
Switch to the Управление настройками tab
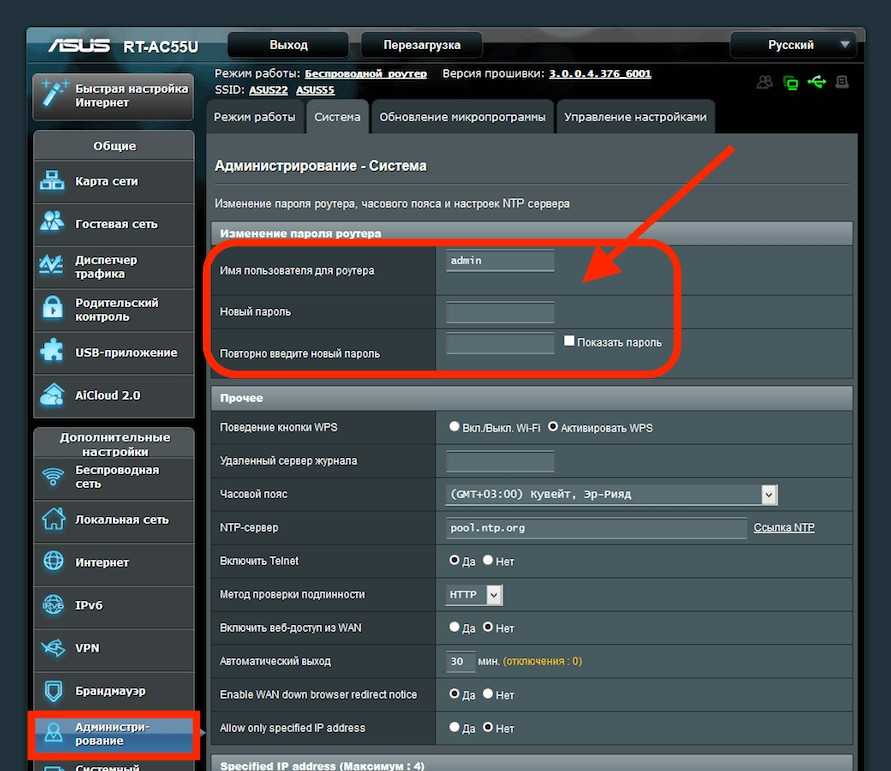tap(635, 117)
